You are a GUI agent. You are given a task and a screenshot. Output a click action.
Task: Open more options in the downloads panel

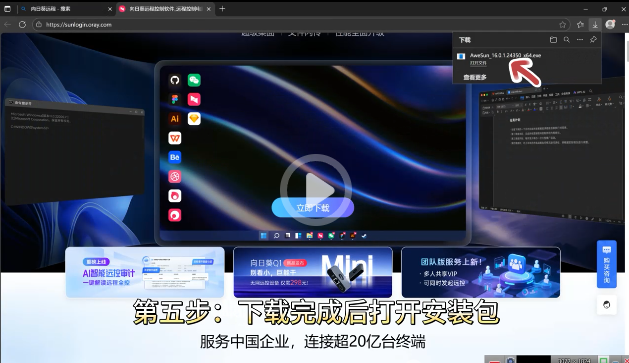(x=580, y=40)
